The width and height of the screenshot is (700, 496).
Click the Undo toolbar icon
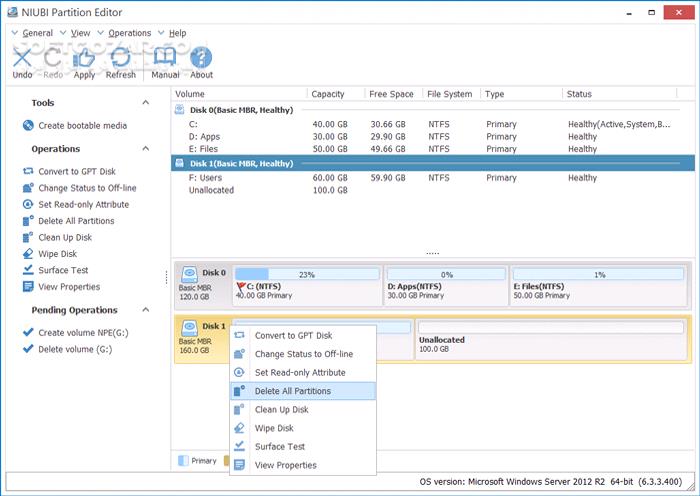click(22, 58)
